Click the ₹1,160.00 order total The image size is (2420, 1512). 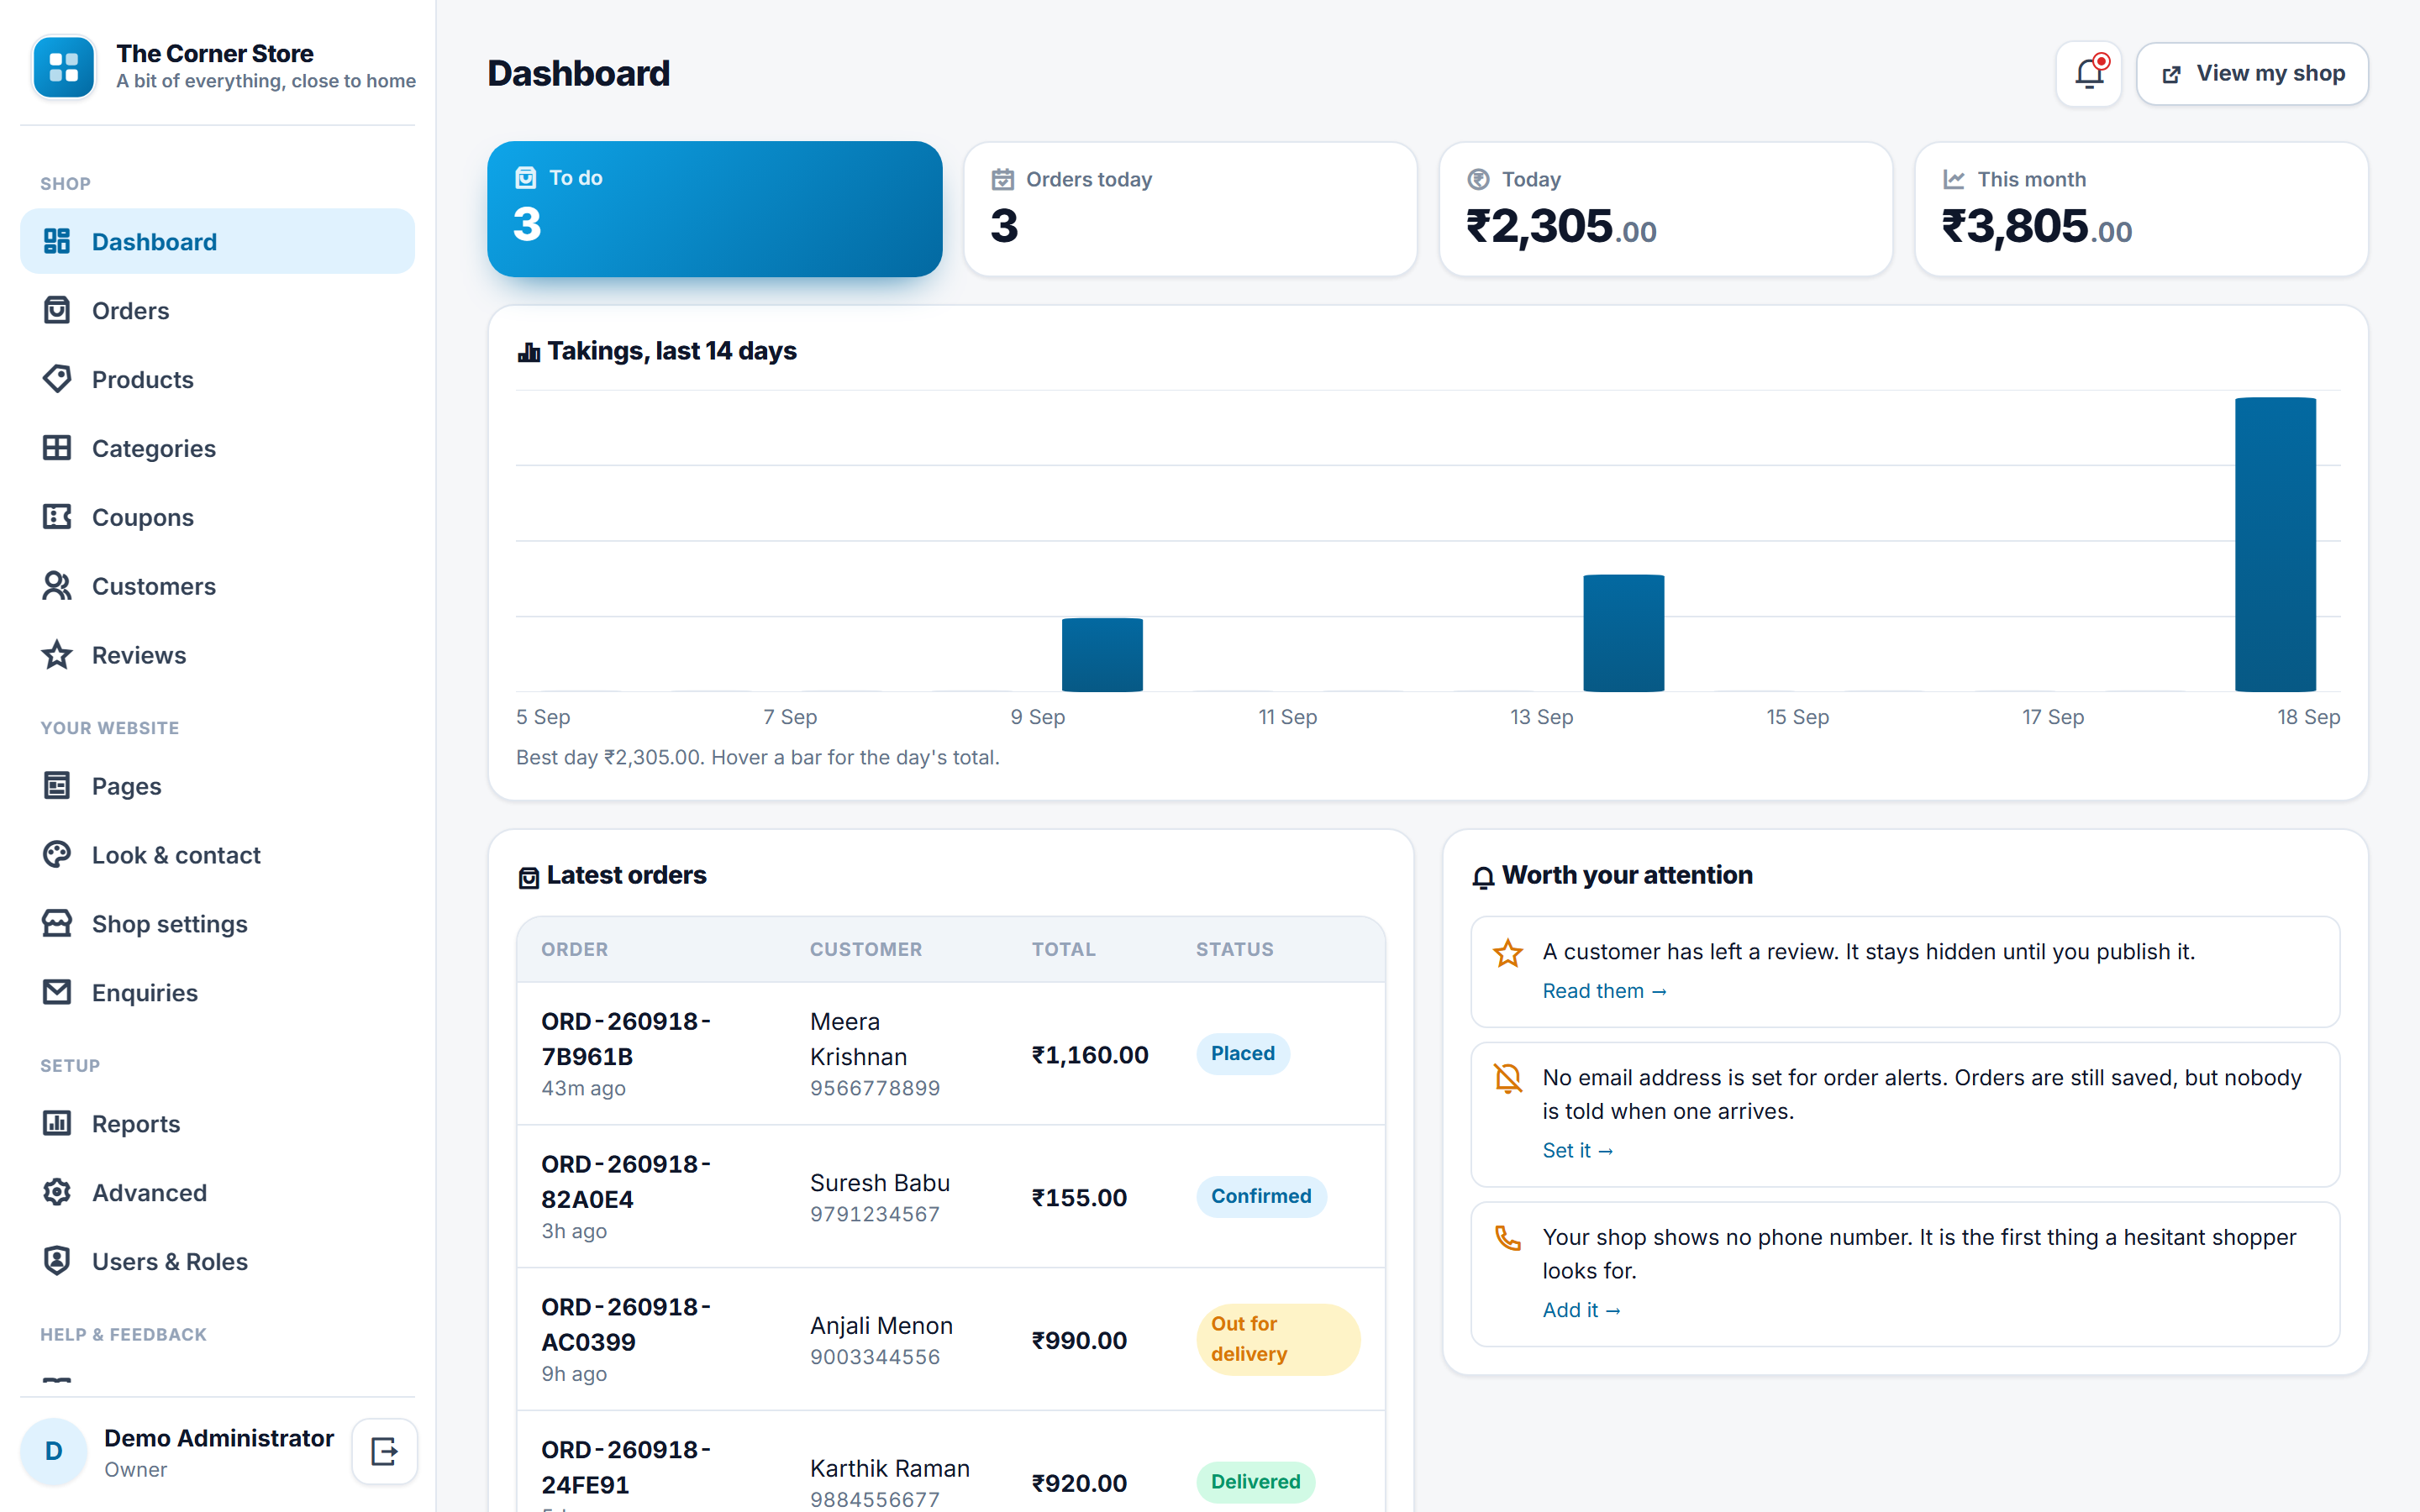pyautogui.click(x=1090, y=1055)
